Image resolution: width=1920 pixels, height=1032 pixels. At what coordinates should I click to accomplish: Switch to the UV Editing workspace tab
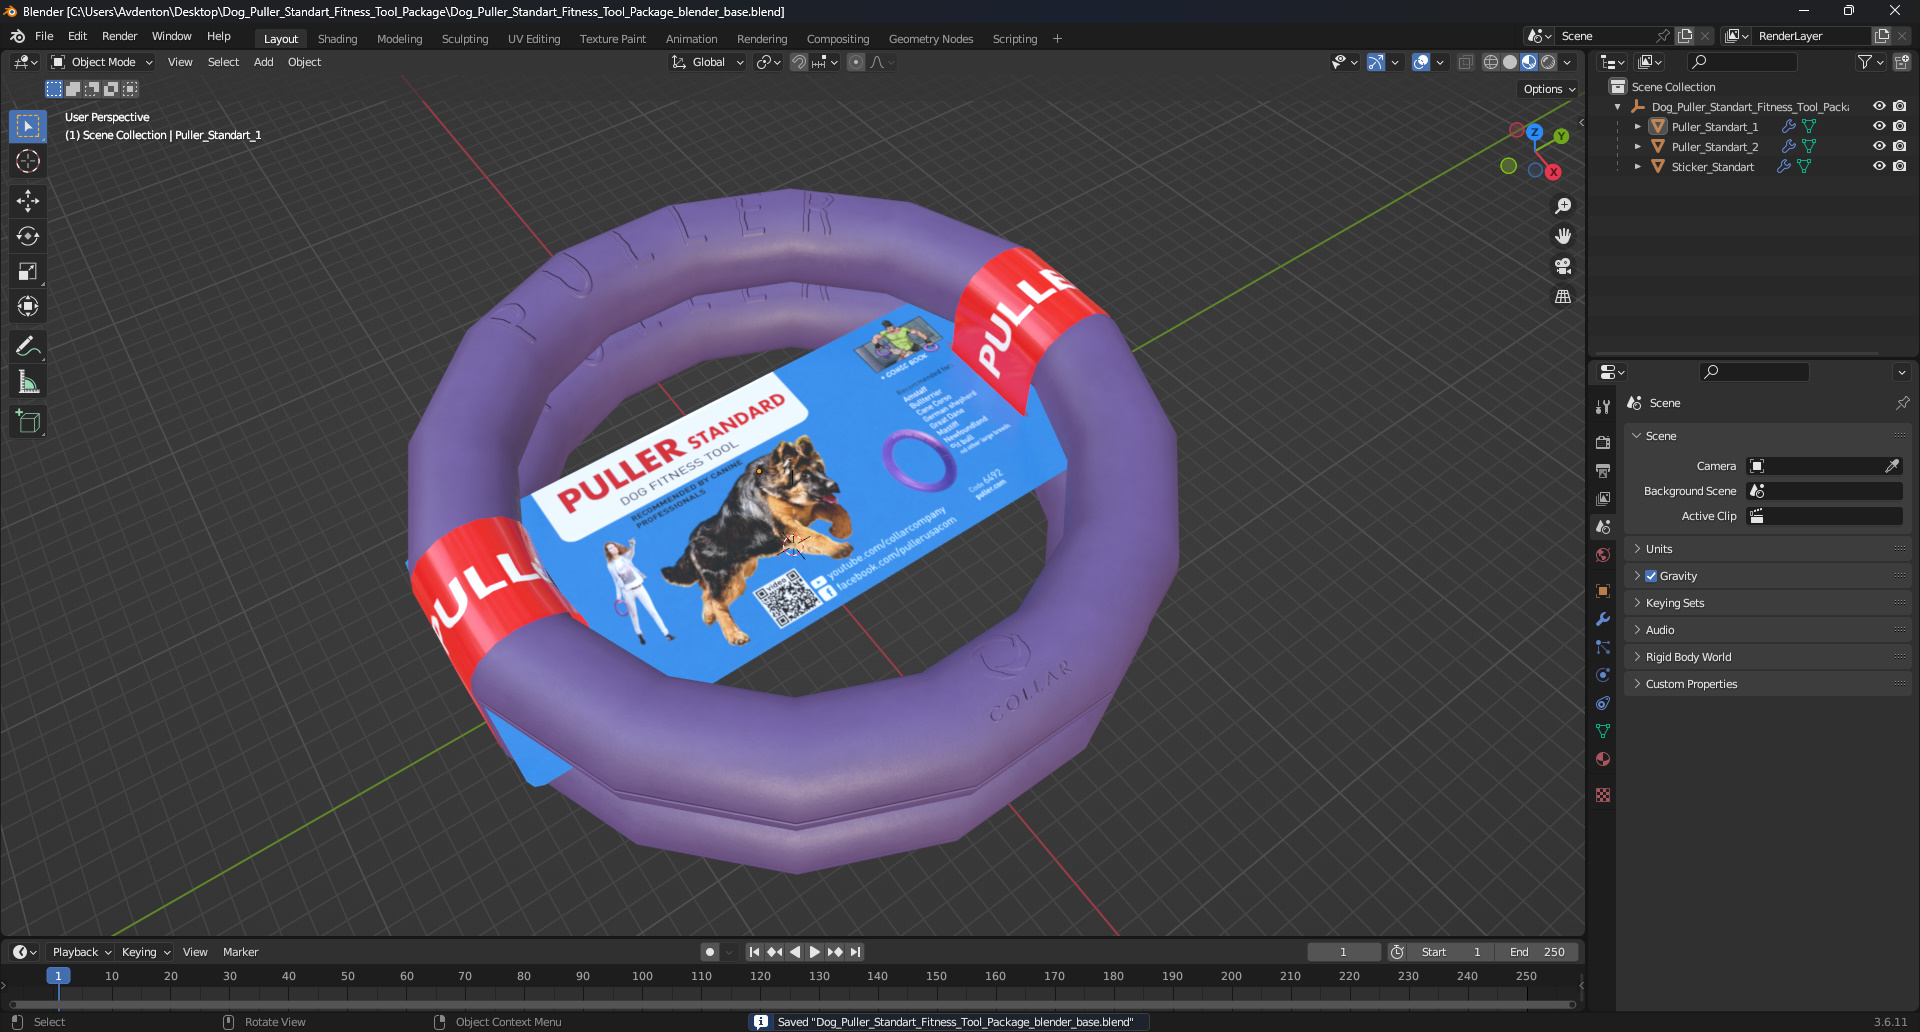point(534,39)
